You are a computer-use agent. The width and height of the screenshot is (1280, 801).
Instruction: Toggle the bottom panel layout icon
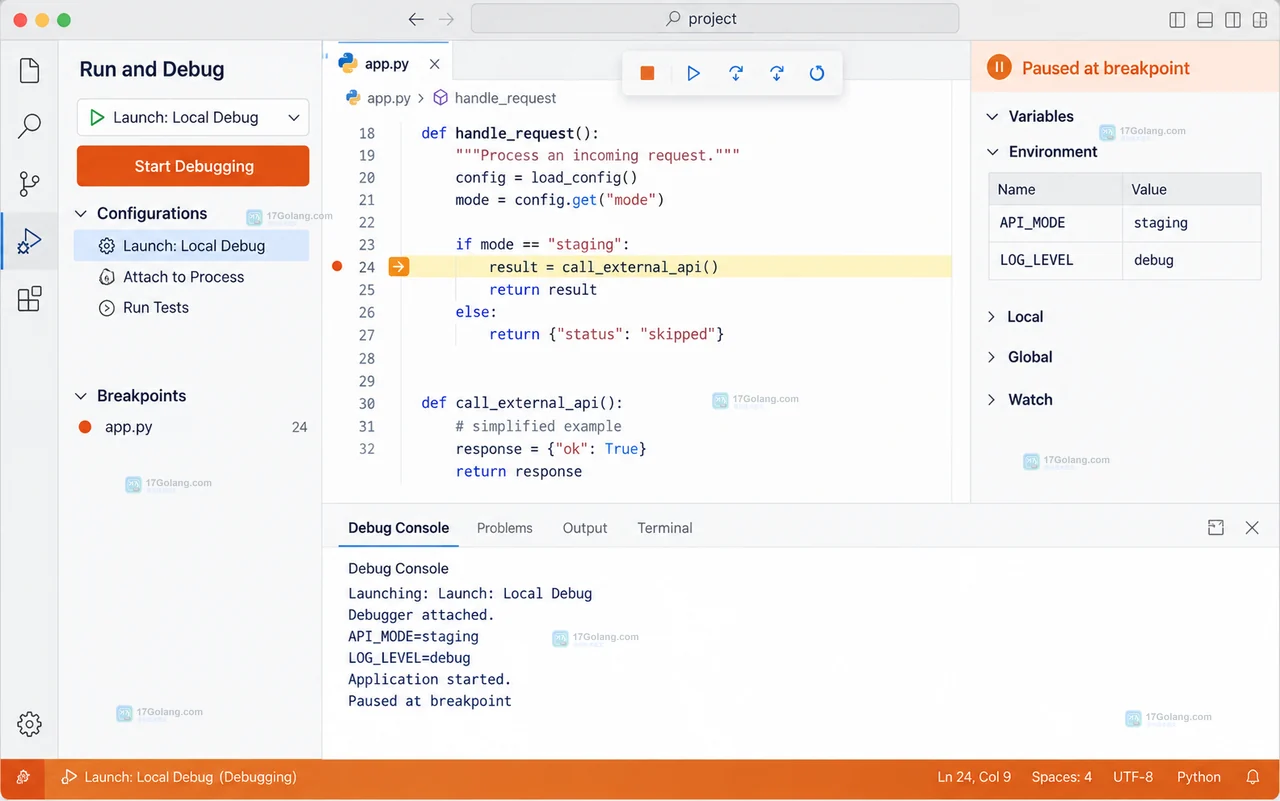(x=1205, y=20)
